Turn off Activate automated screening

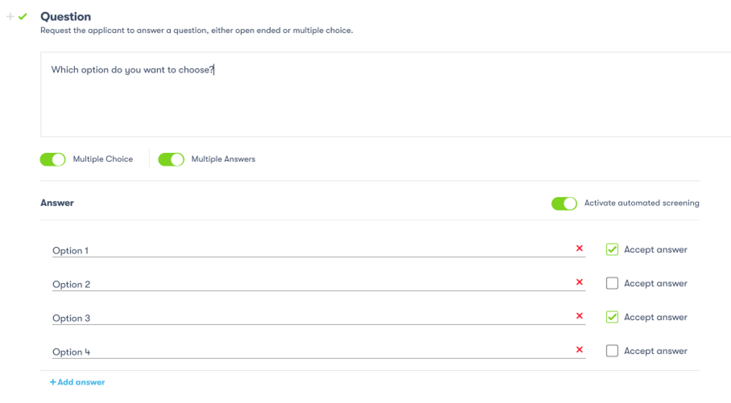(564, 203)
